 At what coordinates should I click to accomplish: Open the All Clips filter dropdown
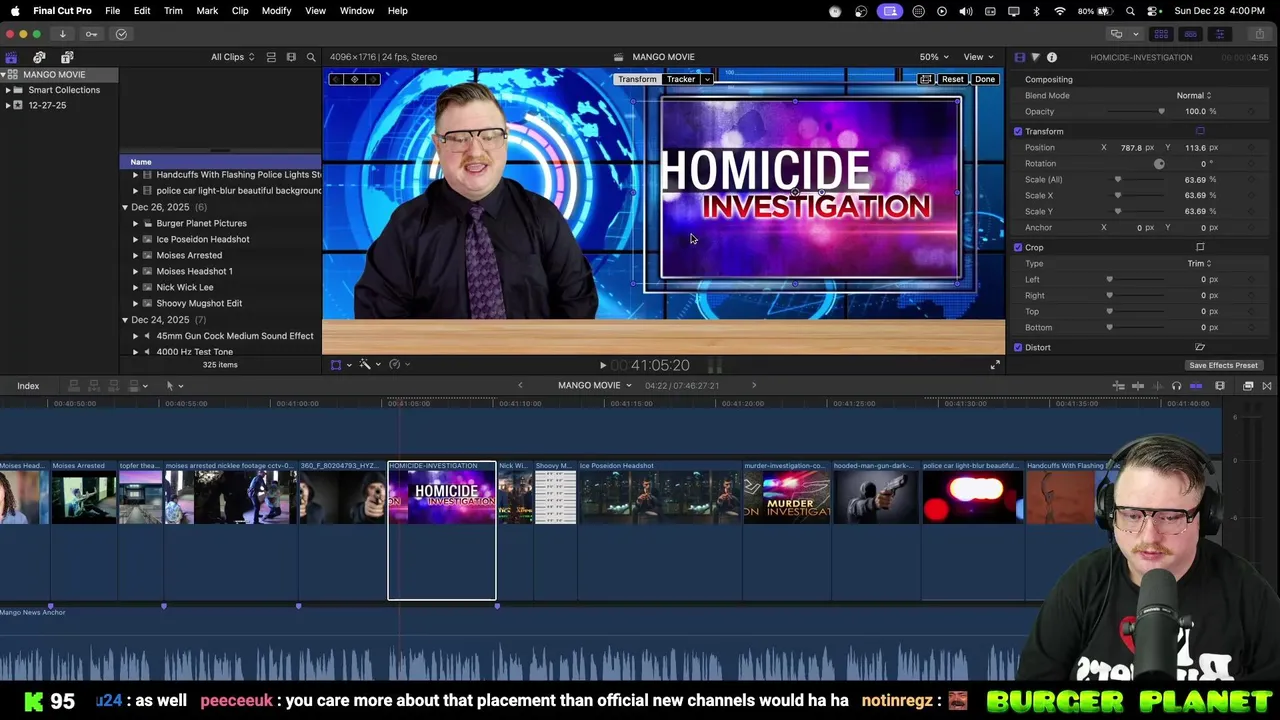(232, 57)
